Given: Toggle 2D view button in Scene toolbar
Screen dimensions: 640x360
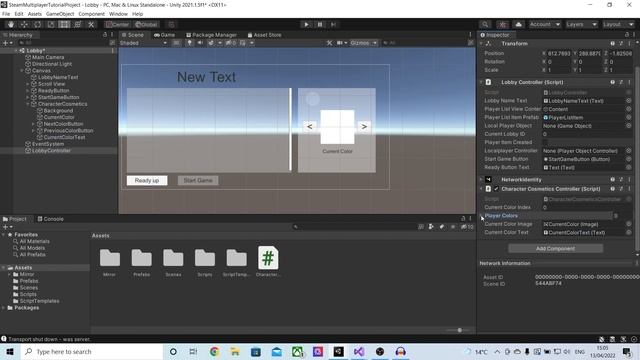Looking at the screenshot, I should 176,43.
